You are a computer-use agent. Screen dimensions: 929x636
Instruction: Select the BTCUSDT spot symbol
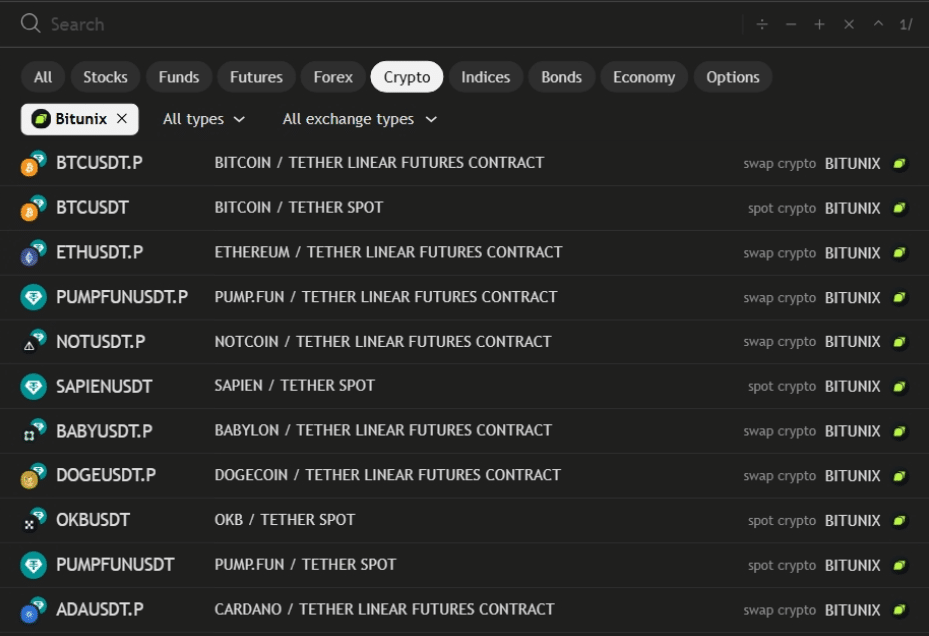pyautogui.click(x=464, y=208)
